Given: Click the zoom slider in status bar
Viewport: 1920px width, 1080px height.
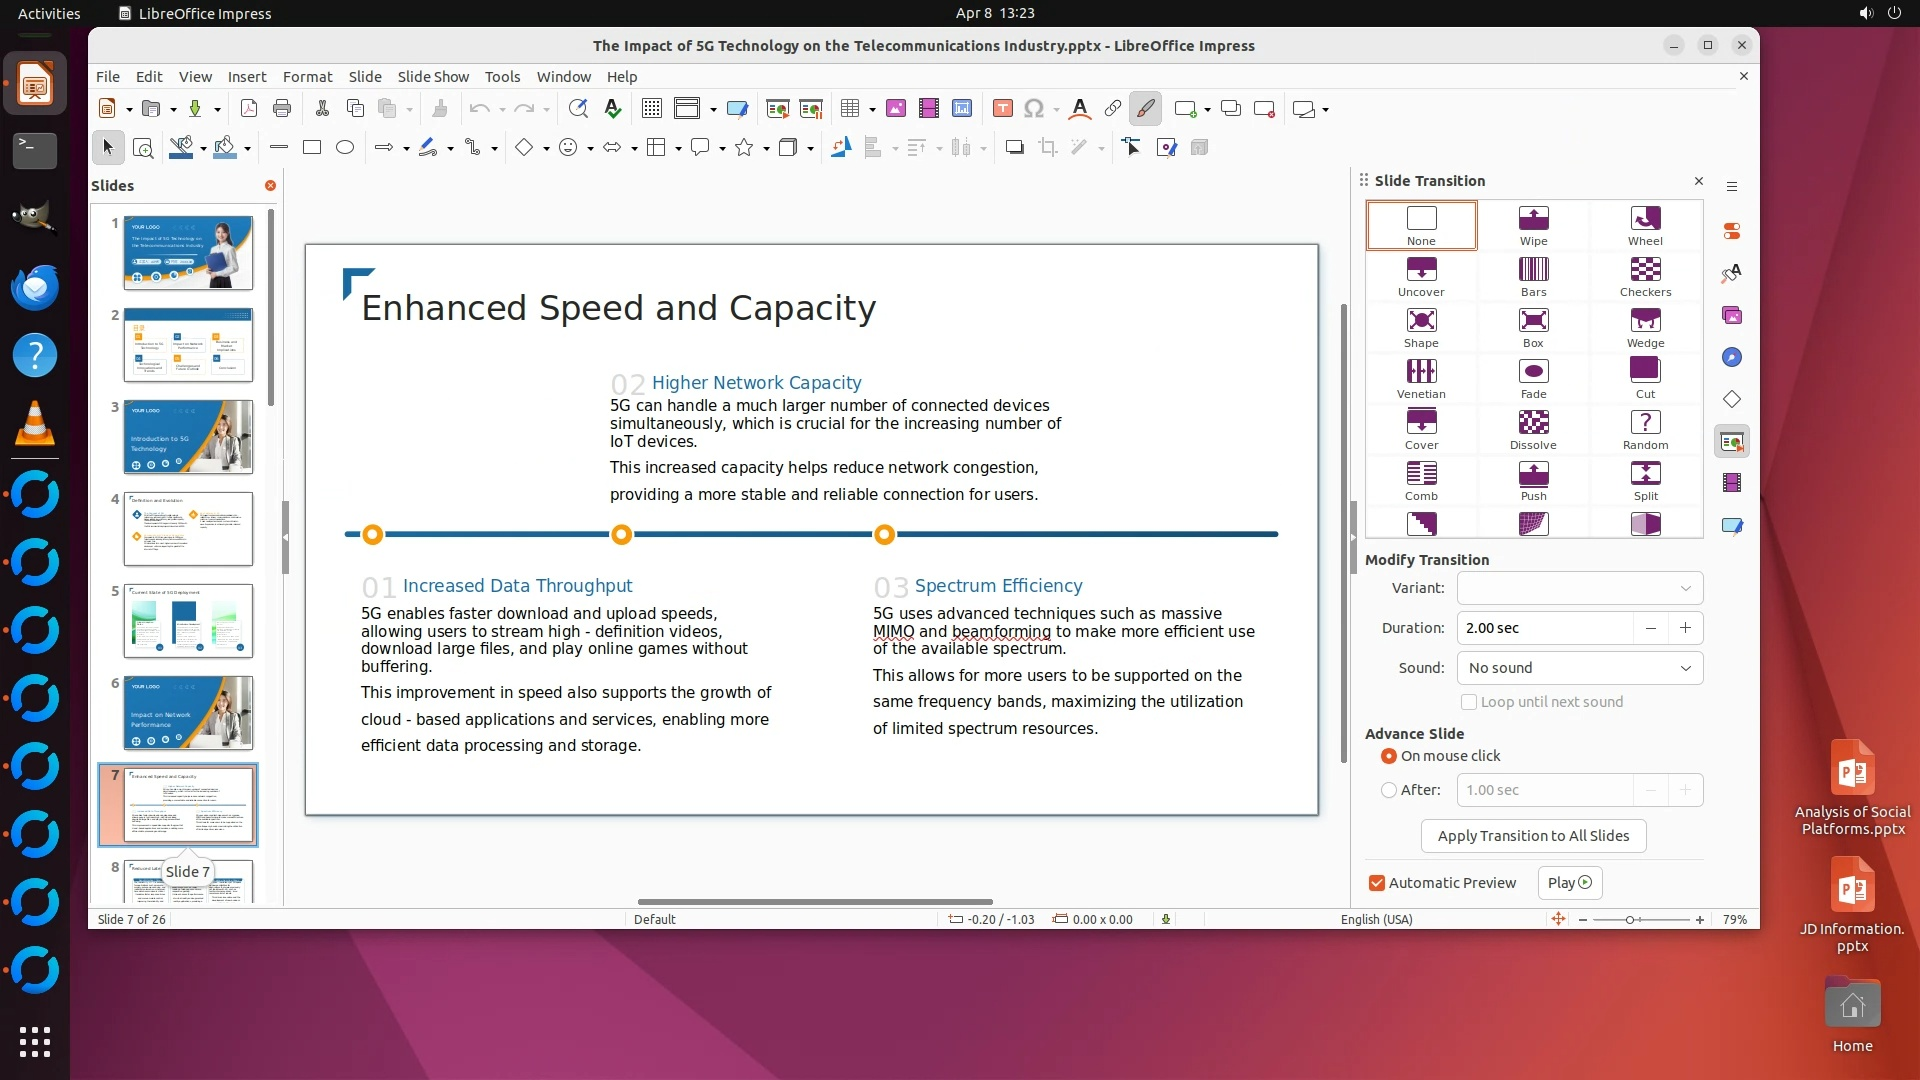Looking at the screenshot, I should point(1631,920).
